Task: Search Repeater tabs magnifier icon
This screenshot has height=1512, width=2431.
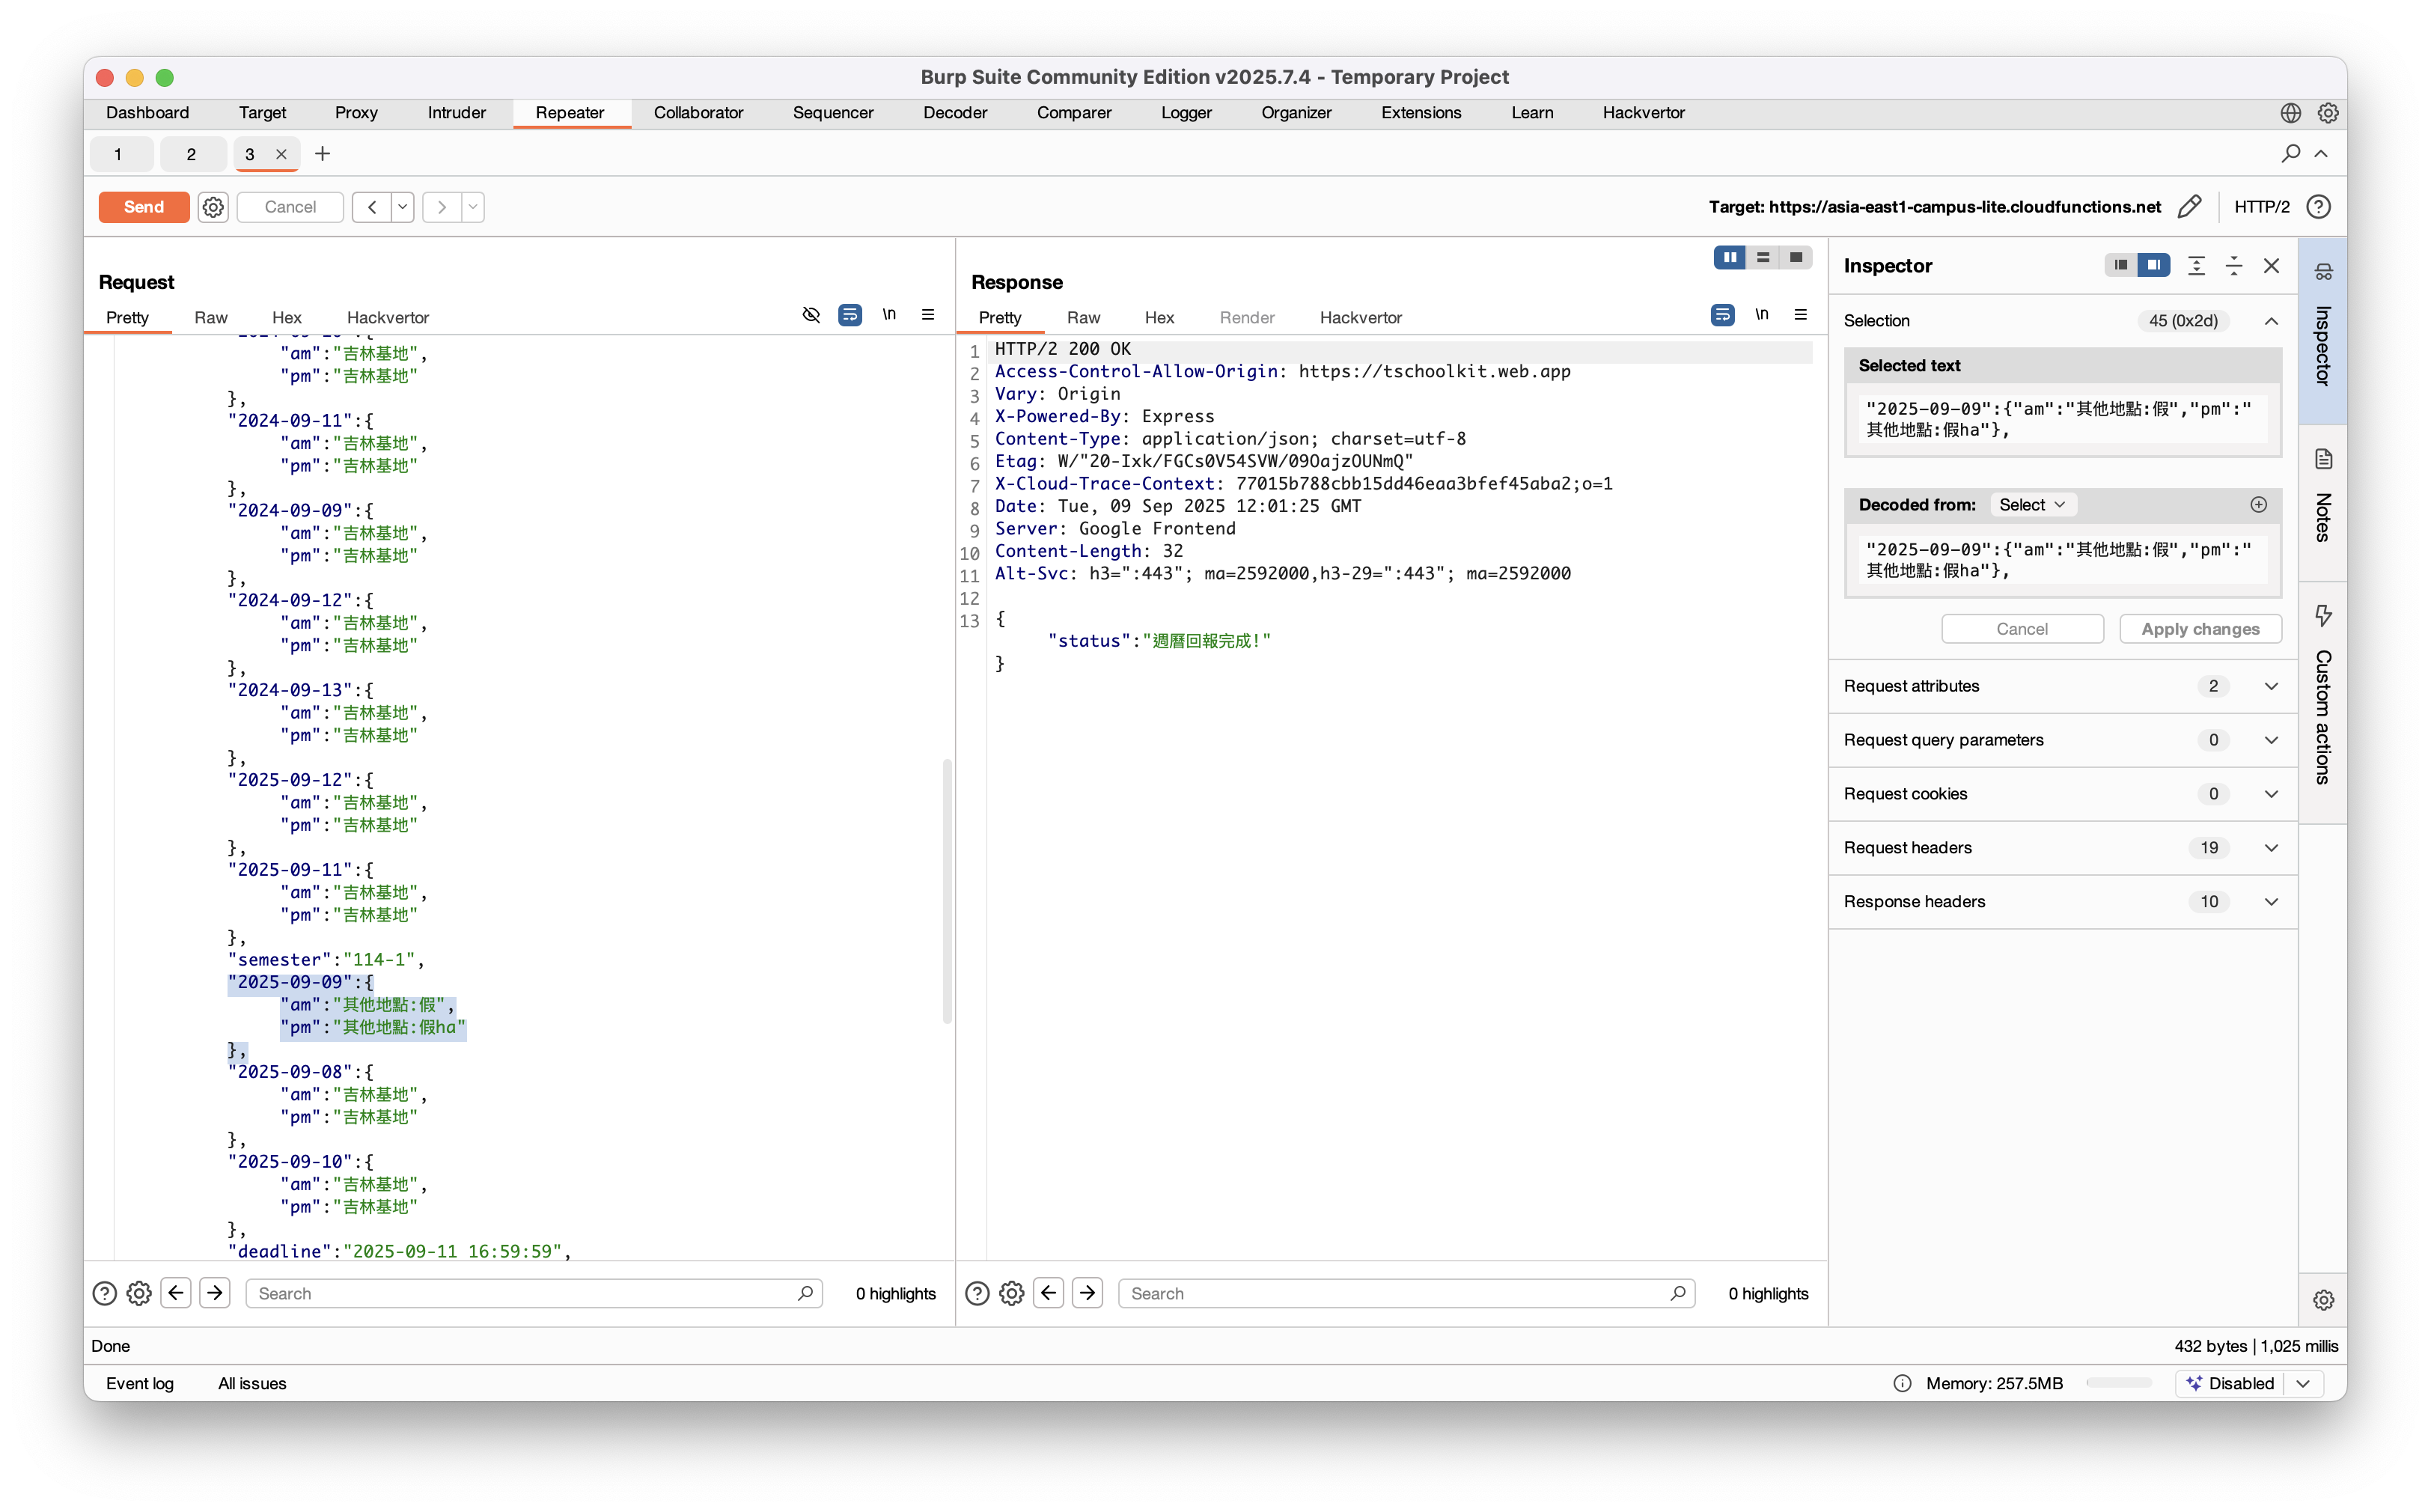Action: 2290,153
